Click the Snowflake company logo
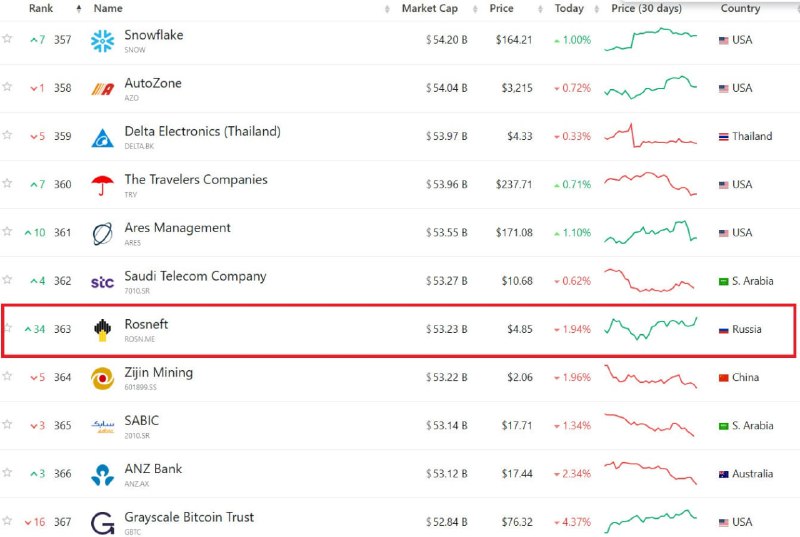Viewport: 800px width, 537px height. [103, 41]
